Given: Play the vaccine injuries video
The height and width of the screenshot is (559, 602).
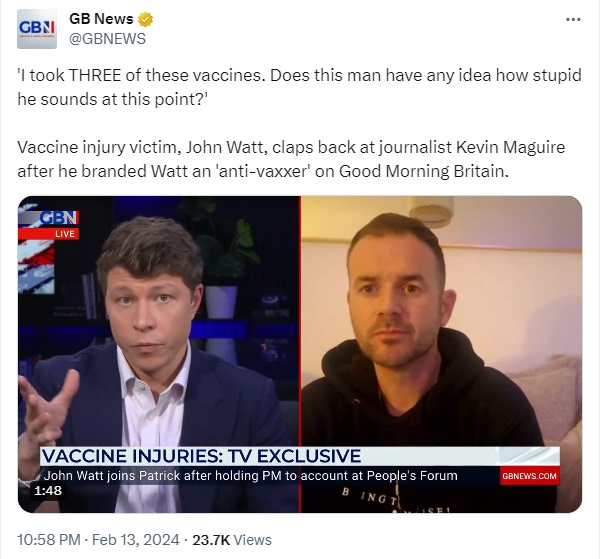Looking at the screenshot, I should [x=300, y=354].
